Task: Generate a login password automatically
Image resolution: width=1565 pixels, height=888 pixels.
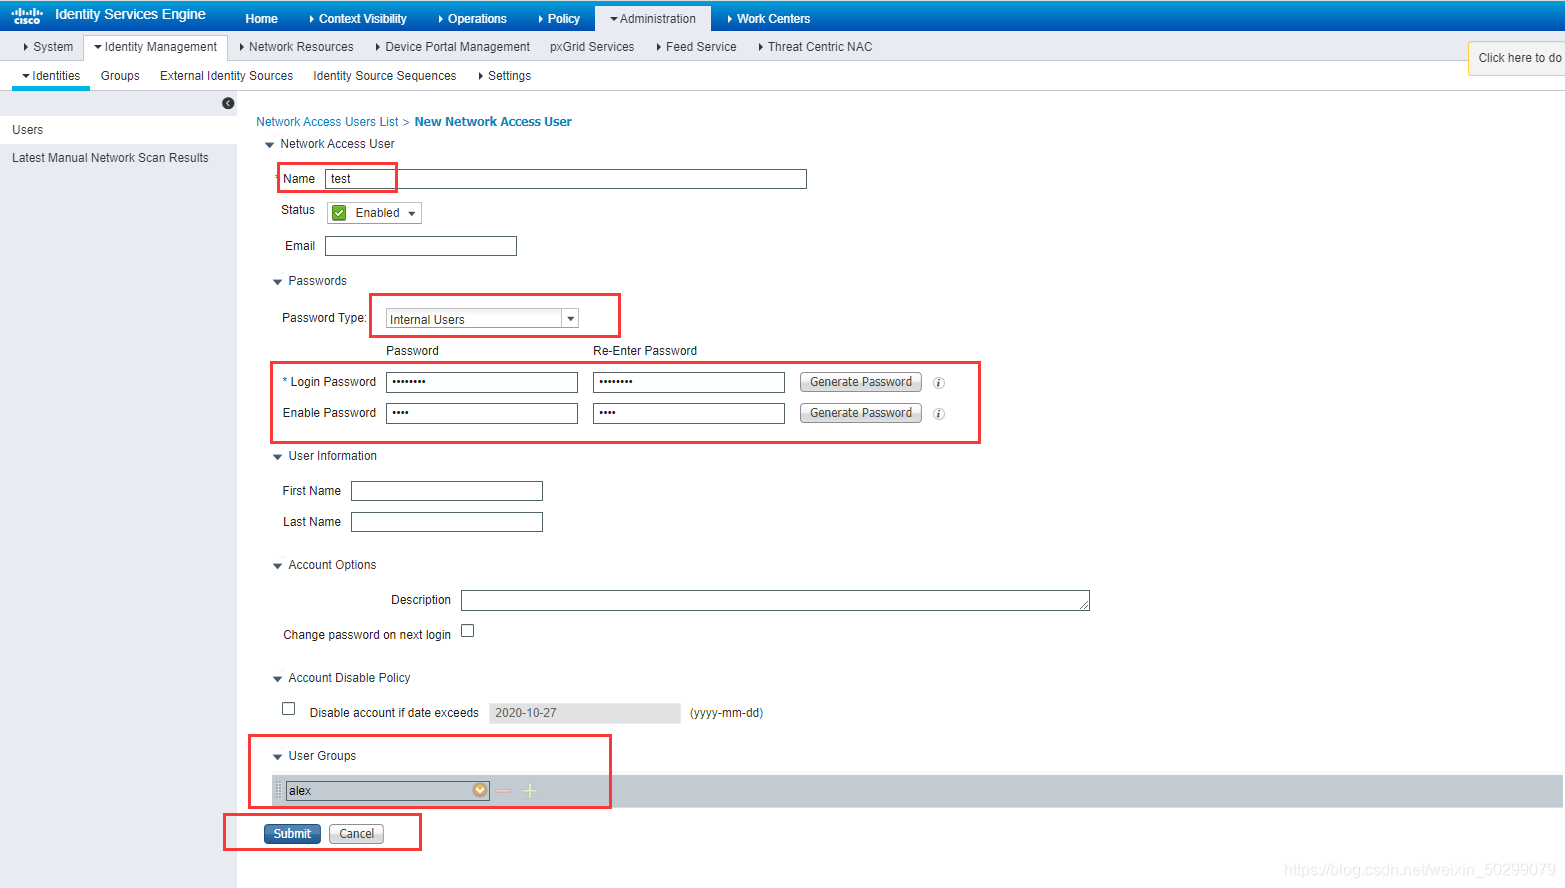Action: pos(859,382)
